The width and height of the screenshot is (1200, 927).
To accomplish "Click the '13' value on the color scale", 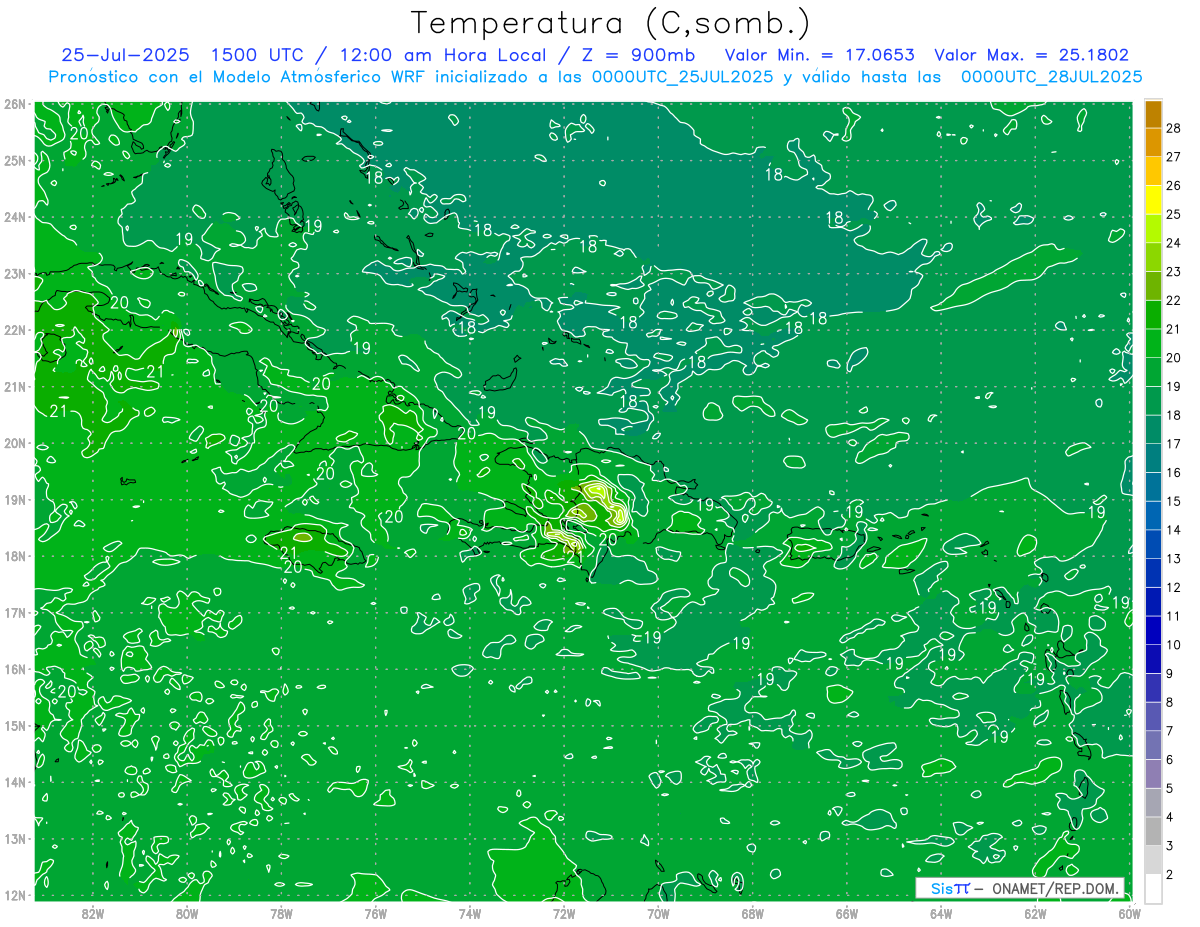I will [x=1173, y=558].
